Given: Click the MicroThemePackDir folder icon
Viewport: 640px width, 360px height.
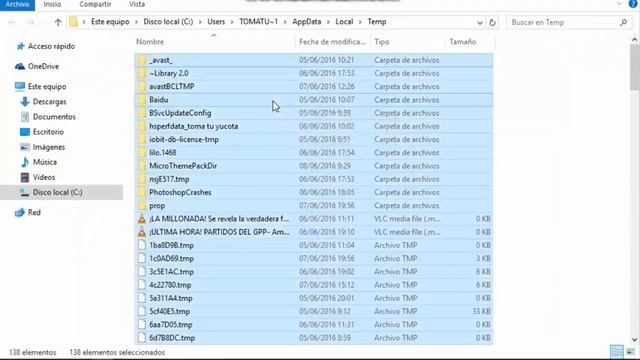Looking at the screenshot, I should 142,166.
